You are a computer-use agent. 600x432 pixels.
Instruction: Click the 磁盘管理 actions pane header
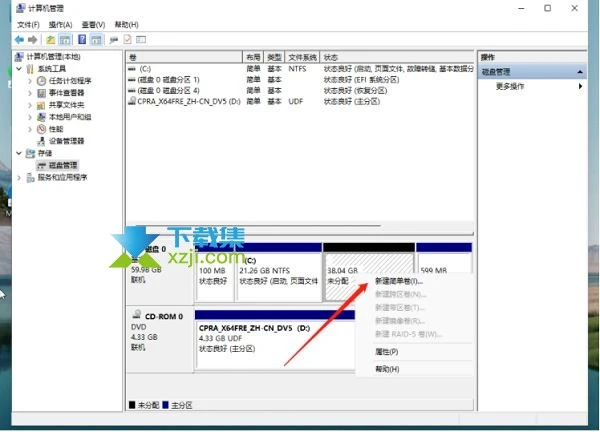(532, 72)
